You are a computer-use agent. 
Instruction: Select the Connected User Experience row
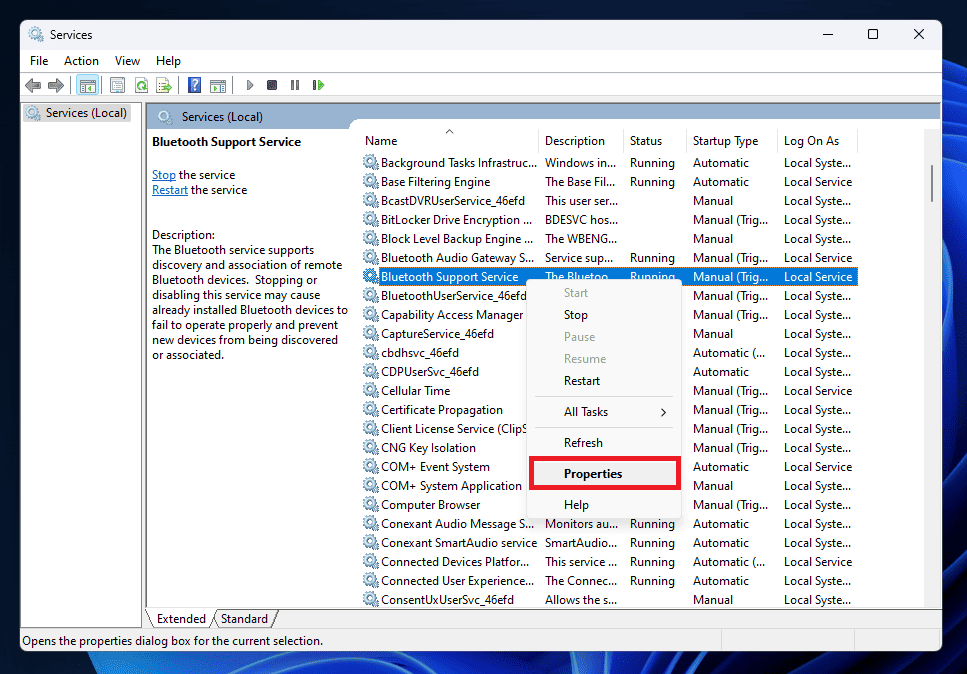(x=609, y=581)
